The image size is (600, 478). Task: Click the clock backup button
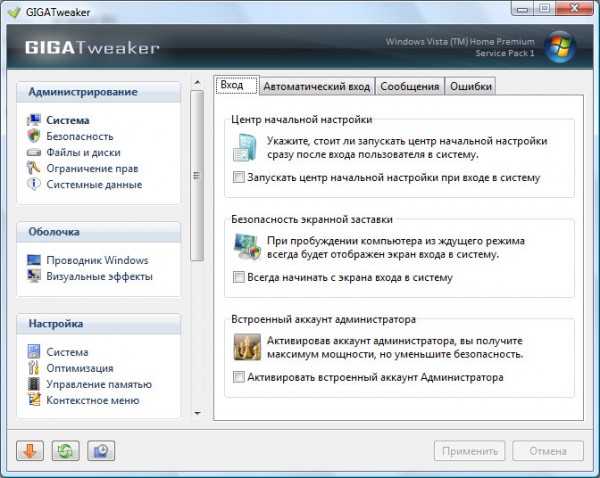[x=101, y=451]
